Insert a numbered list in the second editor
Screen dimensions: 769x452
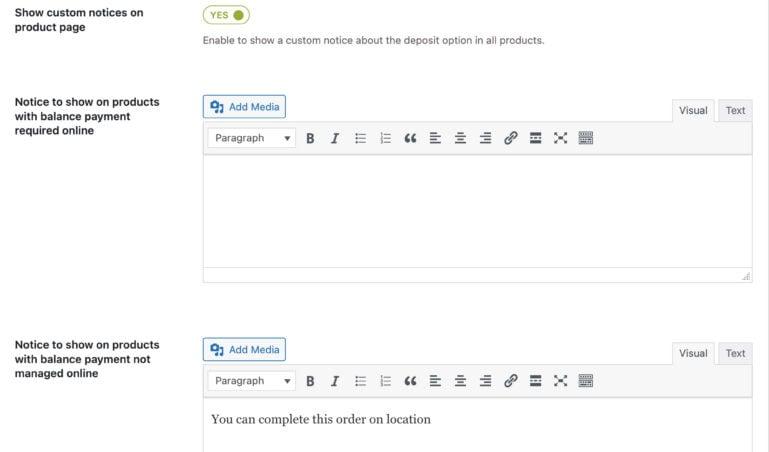(385, 381)
